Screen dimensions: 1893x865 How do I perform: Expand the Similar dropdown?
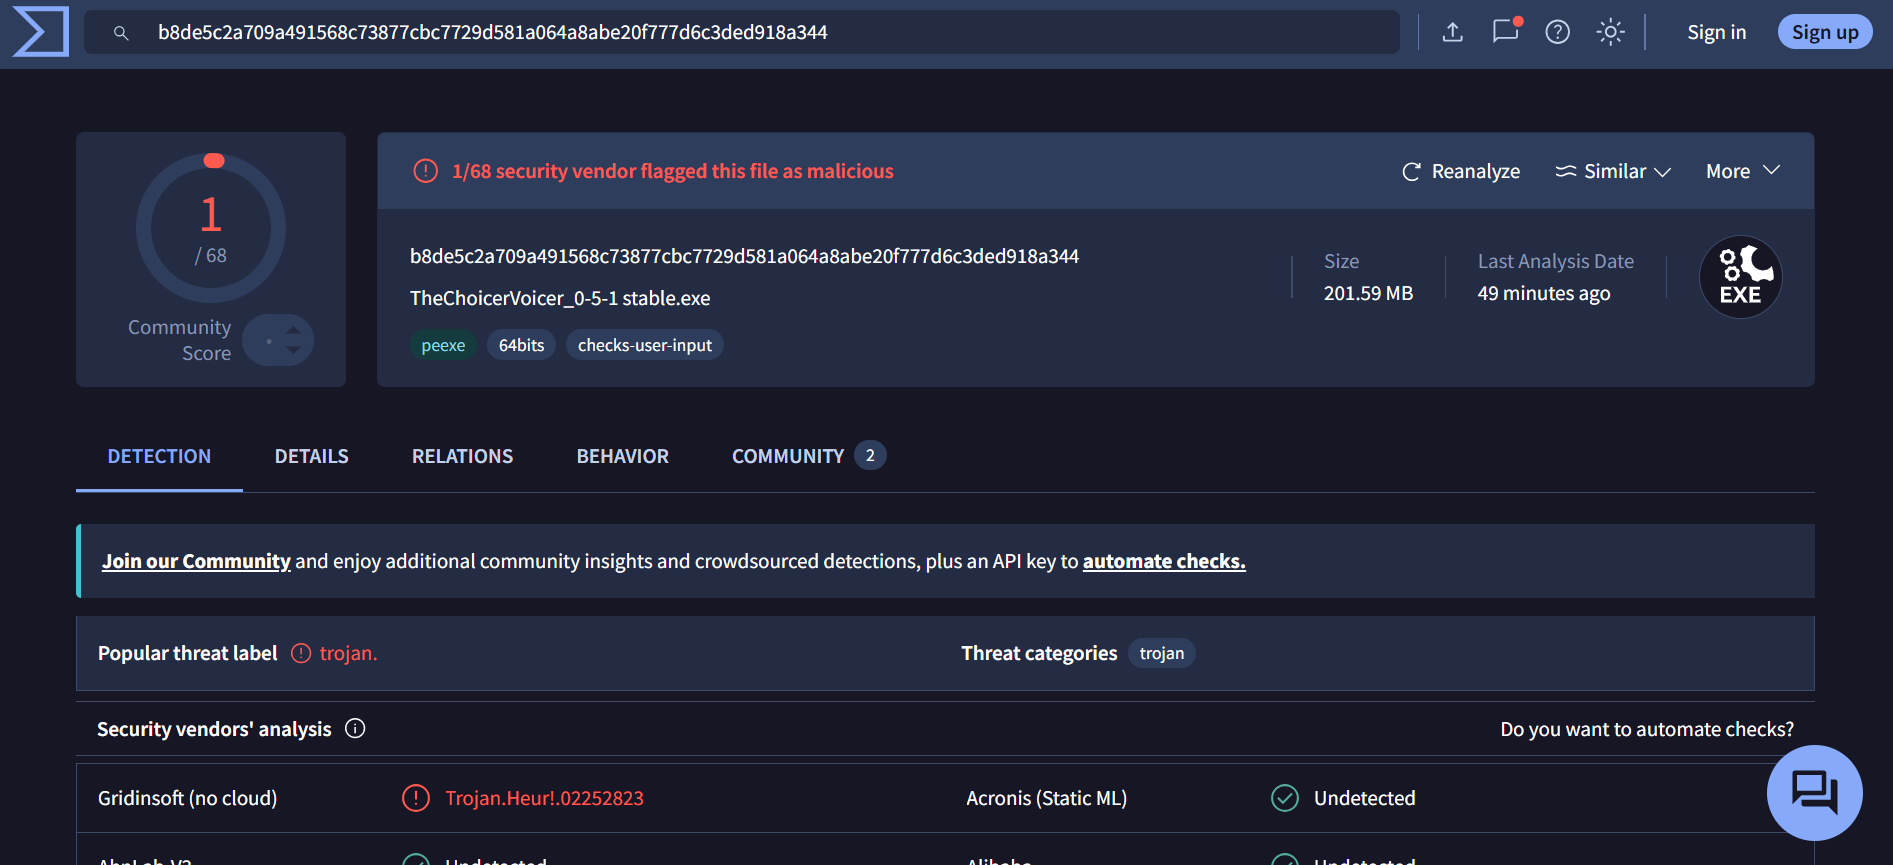1613,171
